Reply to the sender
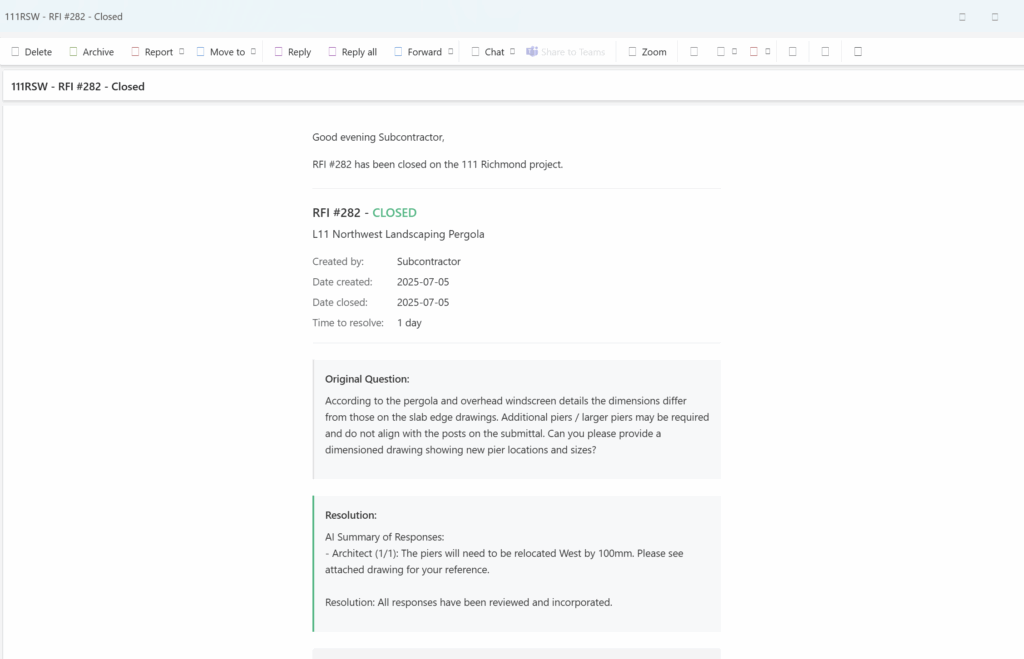The height and width of the screenshot is (659, 1024). [293, 52]
